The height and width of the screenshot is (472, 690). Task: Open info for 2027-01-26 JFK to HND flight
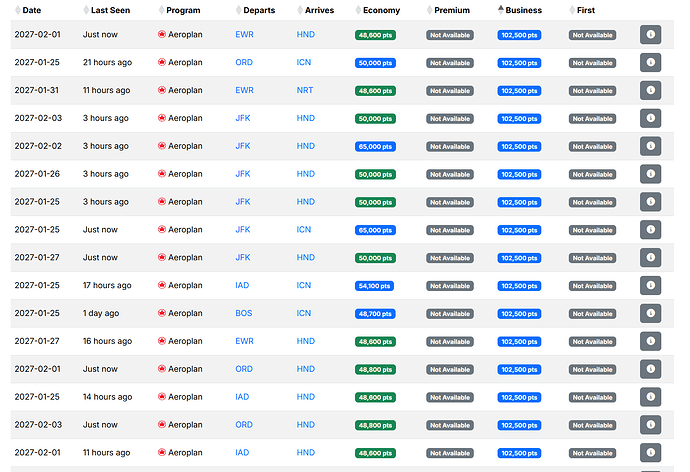[650, 174]
